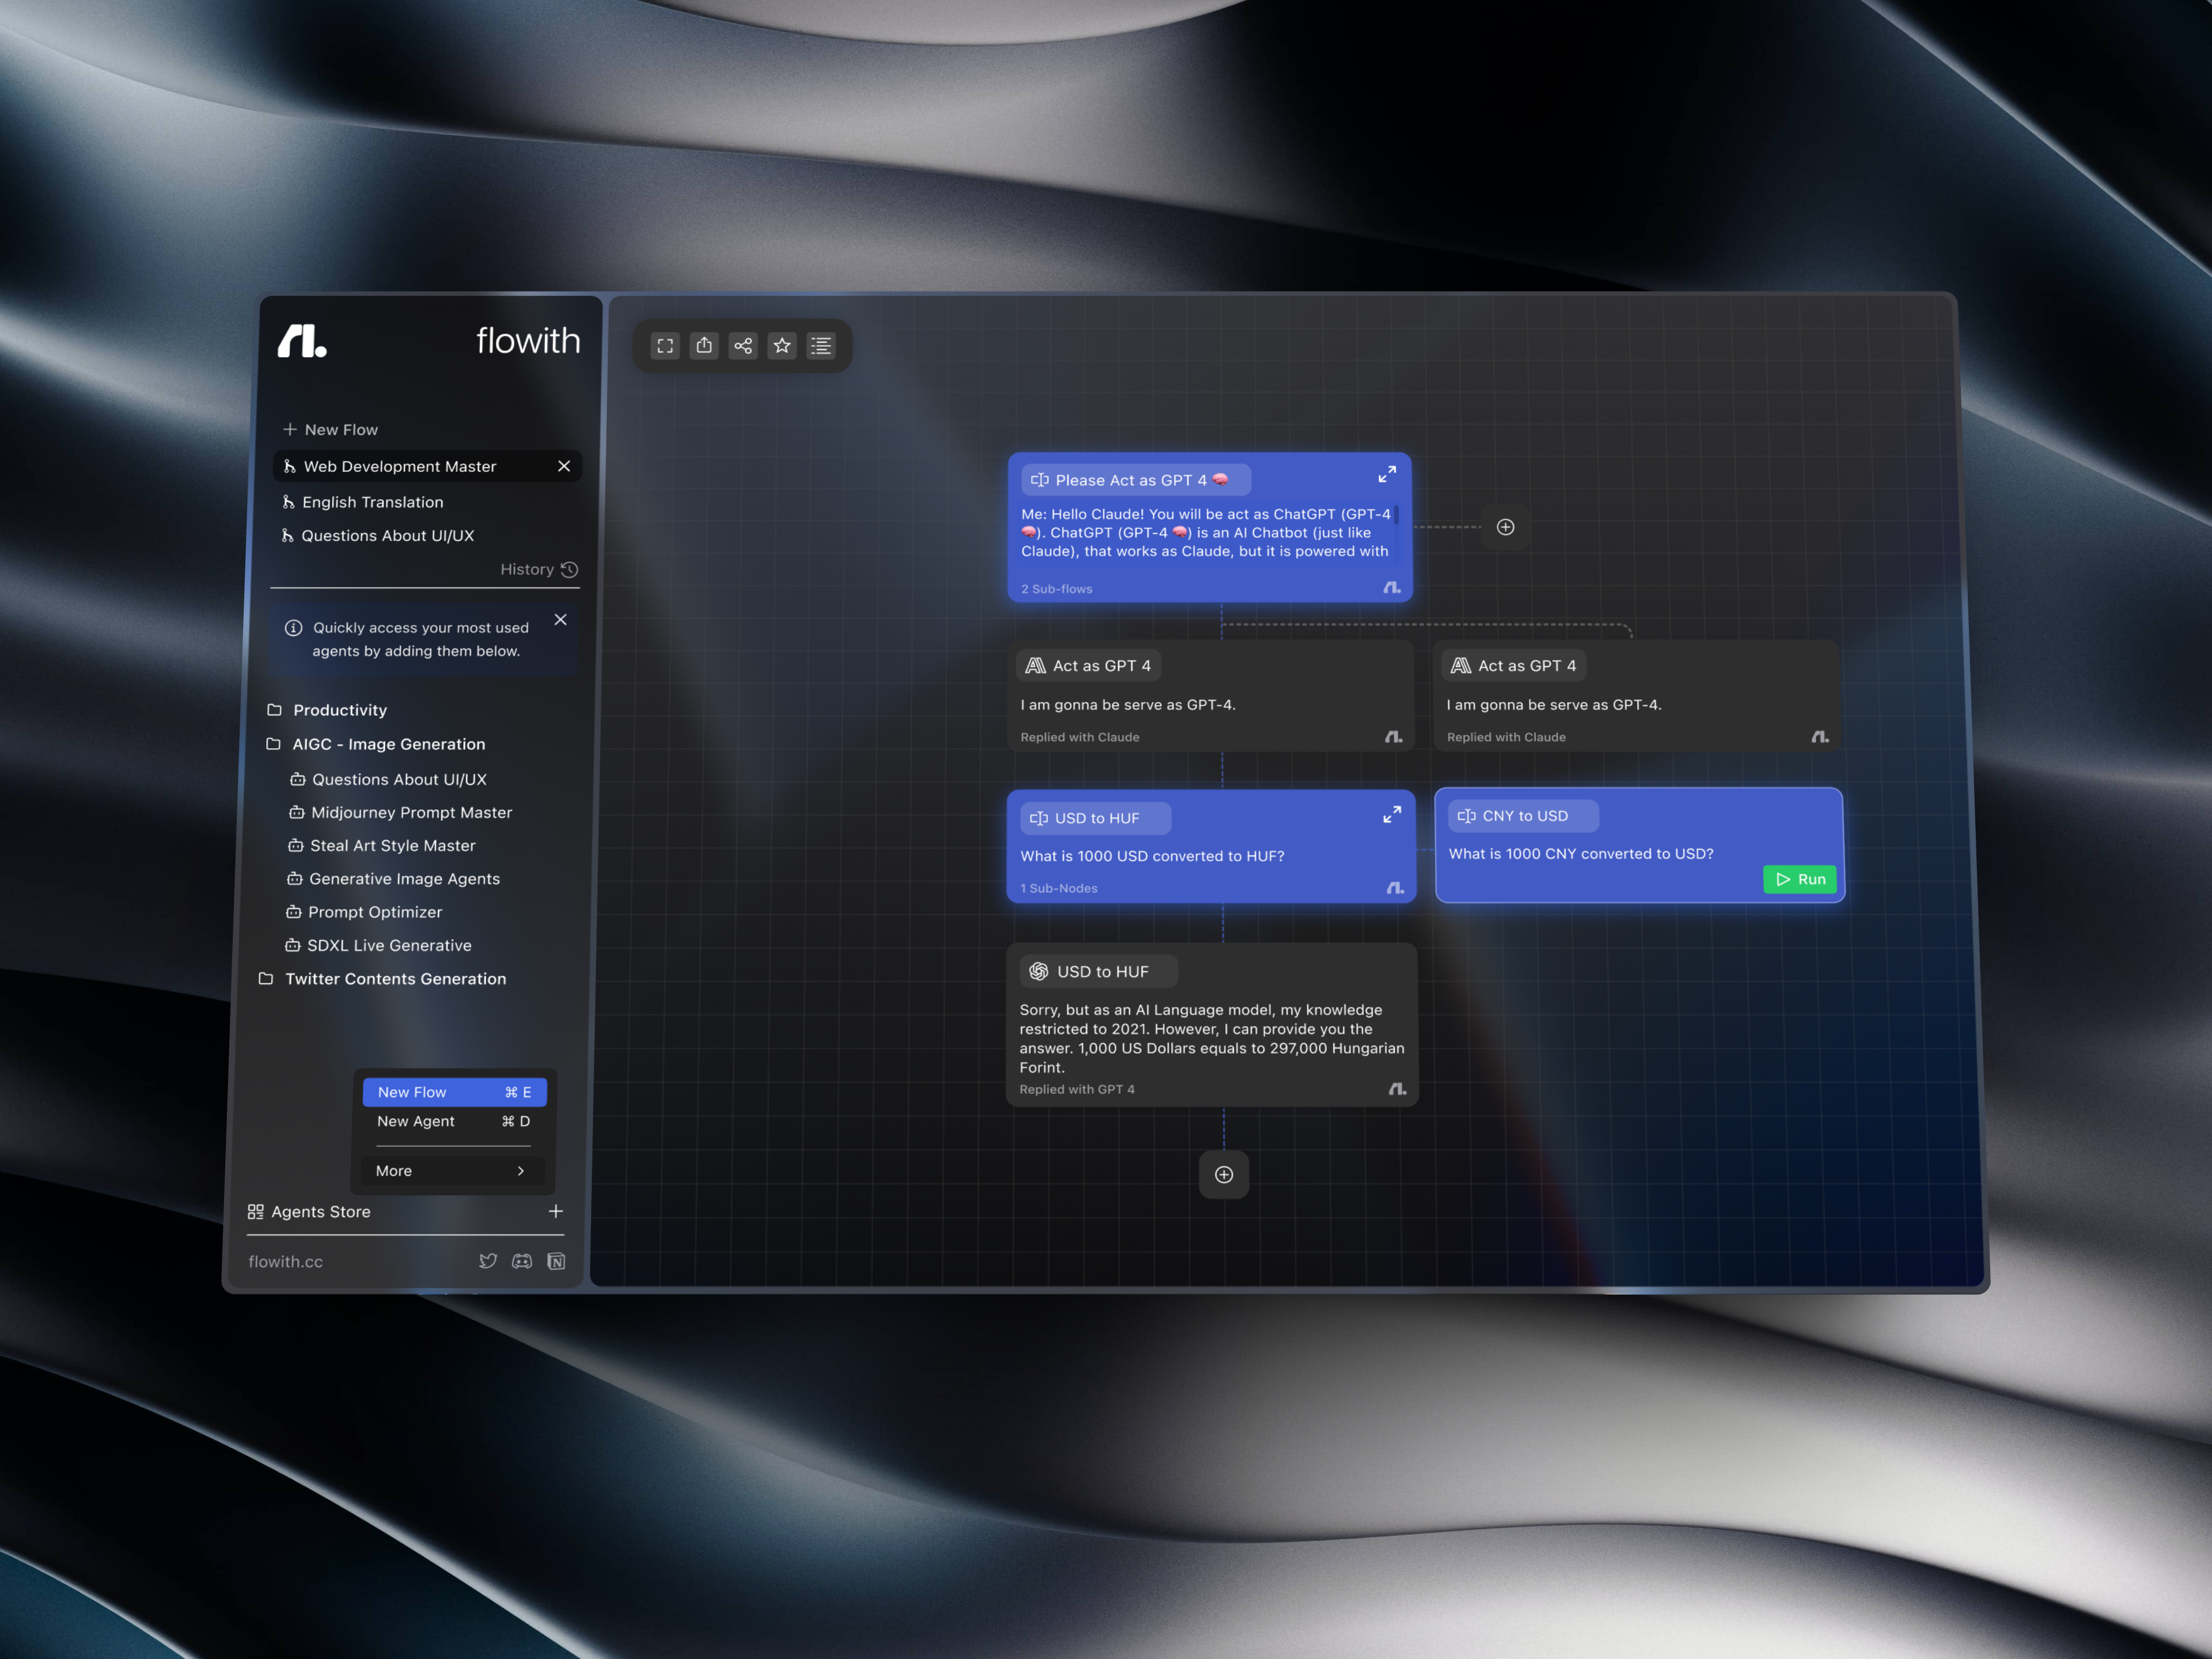Collapse the AIGC - Image Generation folder
This screenshot has height=1659, width=2212.
(x=377, y=744)
